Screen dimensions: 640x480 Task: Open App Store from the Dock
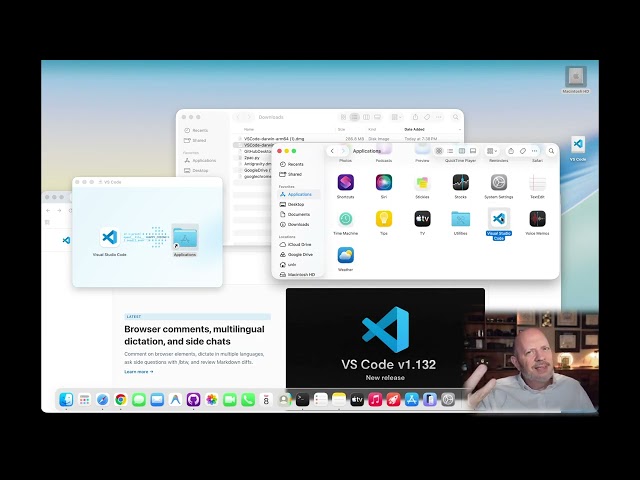tap(411, 400)
